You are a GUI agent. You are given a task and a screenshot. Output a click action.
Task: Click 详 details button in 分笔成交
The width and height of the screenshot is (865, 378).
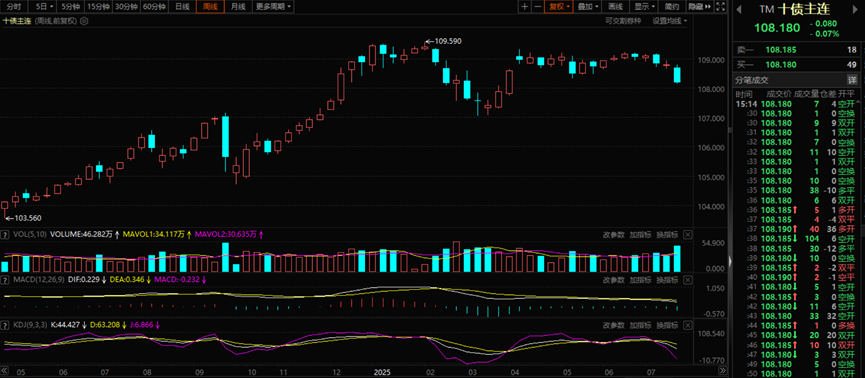852,80
